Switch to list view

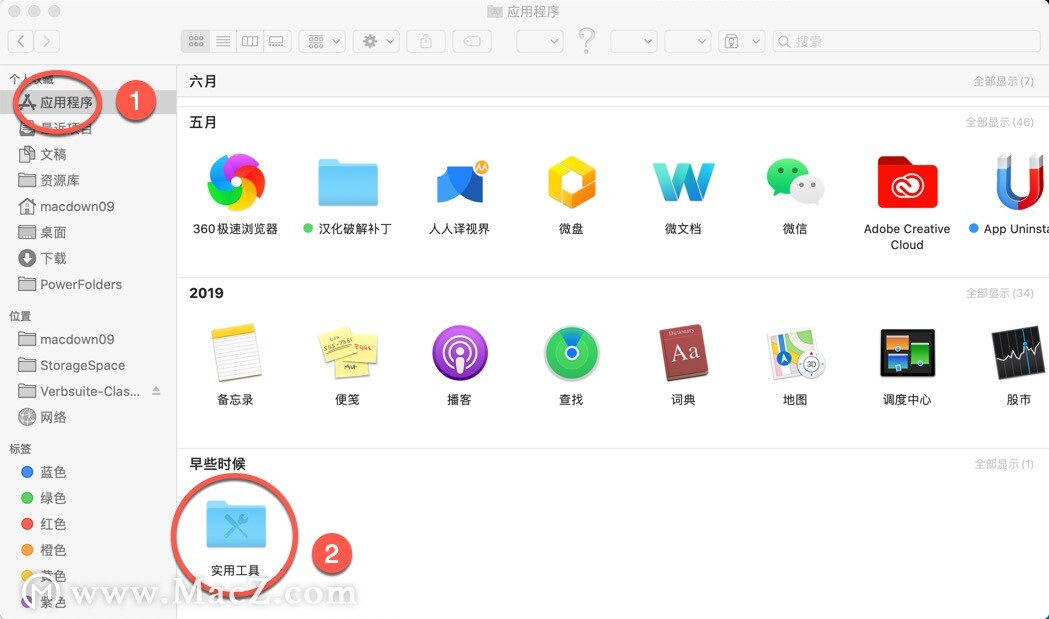coord(223,41)
